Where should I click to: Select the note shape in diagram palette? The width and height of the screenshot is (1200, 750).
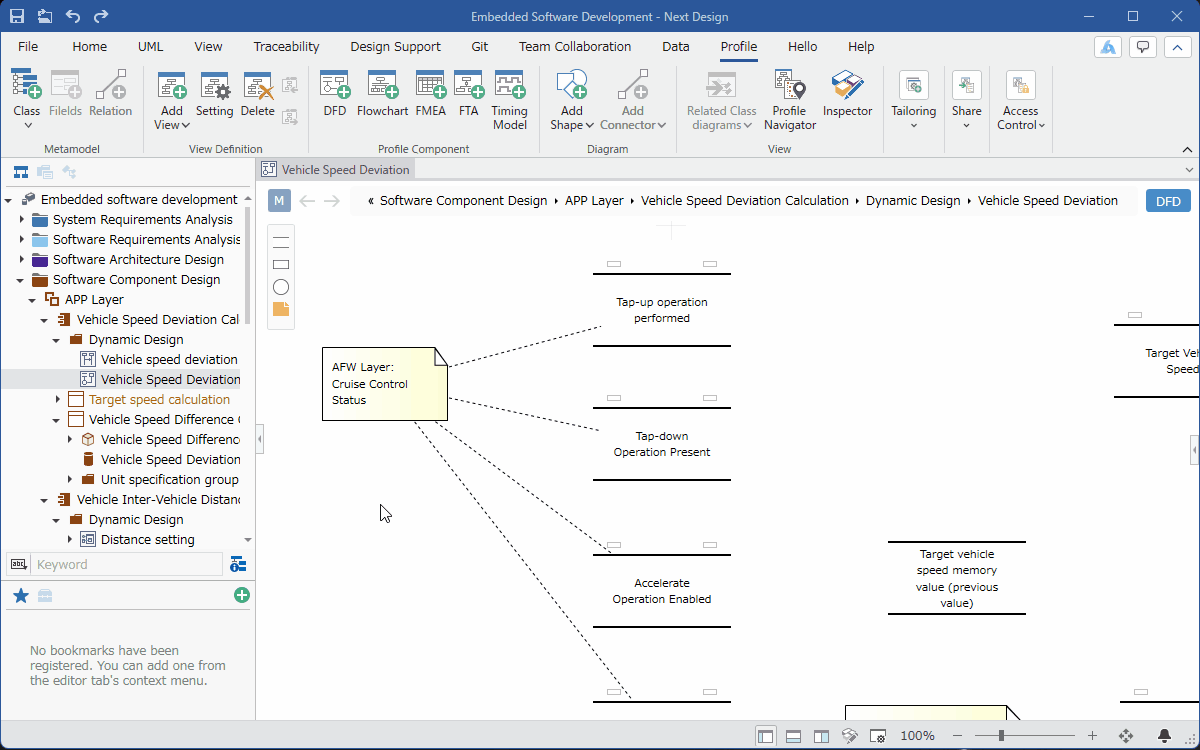point(281,309)
